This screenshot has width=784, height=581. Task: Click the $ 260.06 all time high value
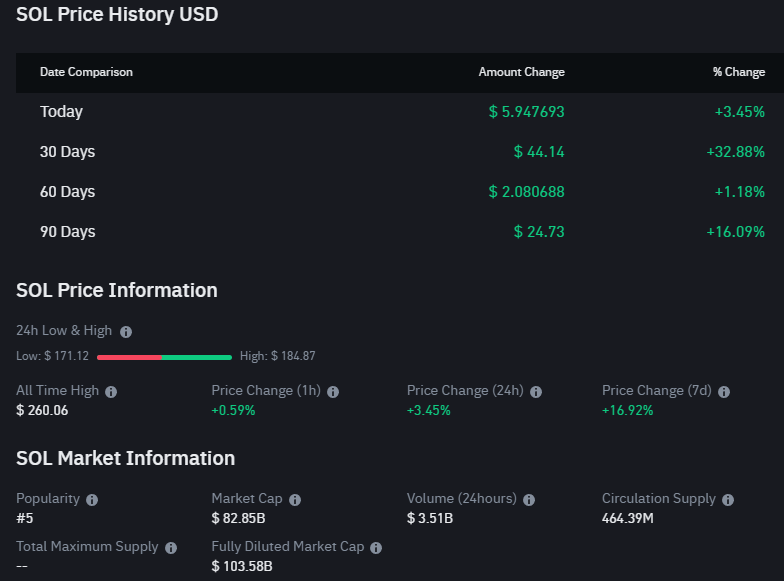tap(43, 410)
